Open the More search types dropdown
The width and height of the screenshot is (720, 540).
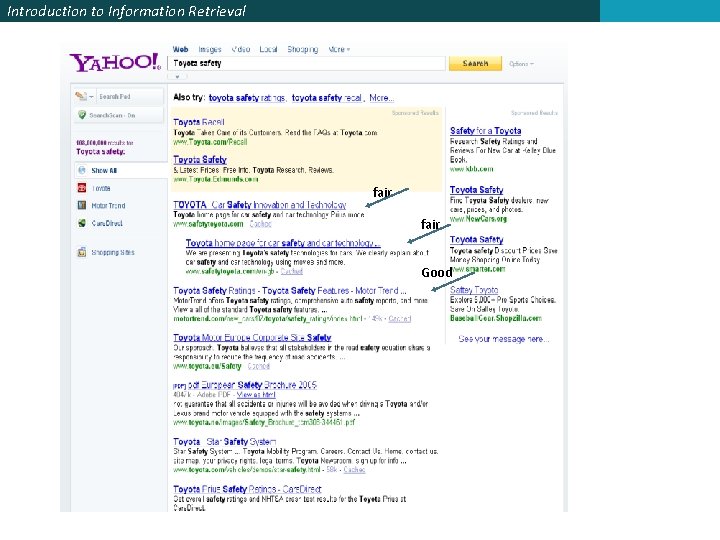(339, 49)
